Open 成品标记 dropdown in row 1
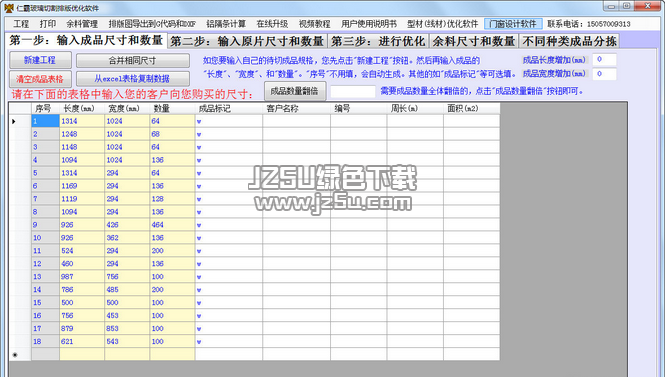 coord(199,122)
